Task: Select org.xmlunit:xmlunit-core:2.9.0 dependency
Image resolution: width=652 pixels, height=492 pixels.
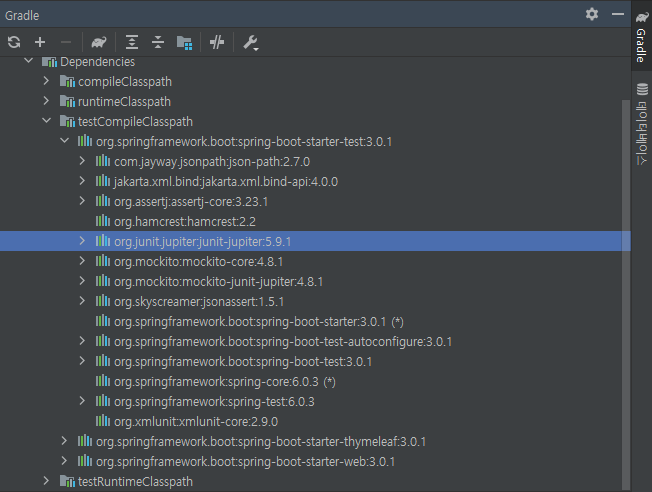Action: pyautogui.click(x=196, y=422)
